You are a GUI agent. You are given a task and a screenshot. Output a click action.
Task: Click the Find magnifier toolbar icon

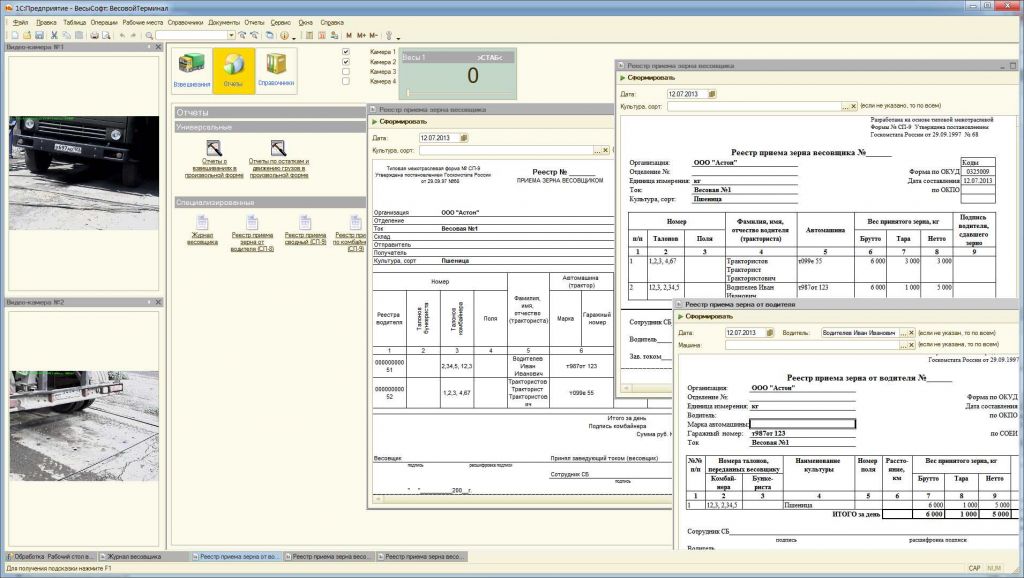tap(150, 35)
